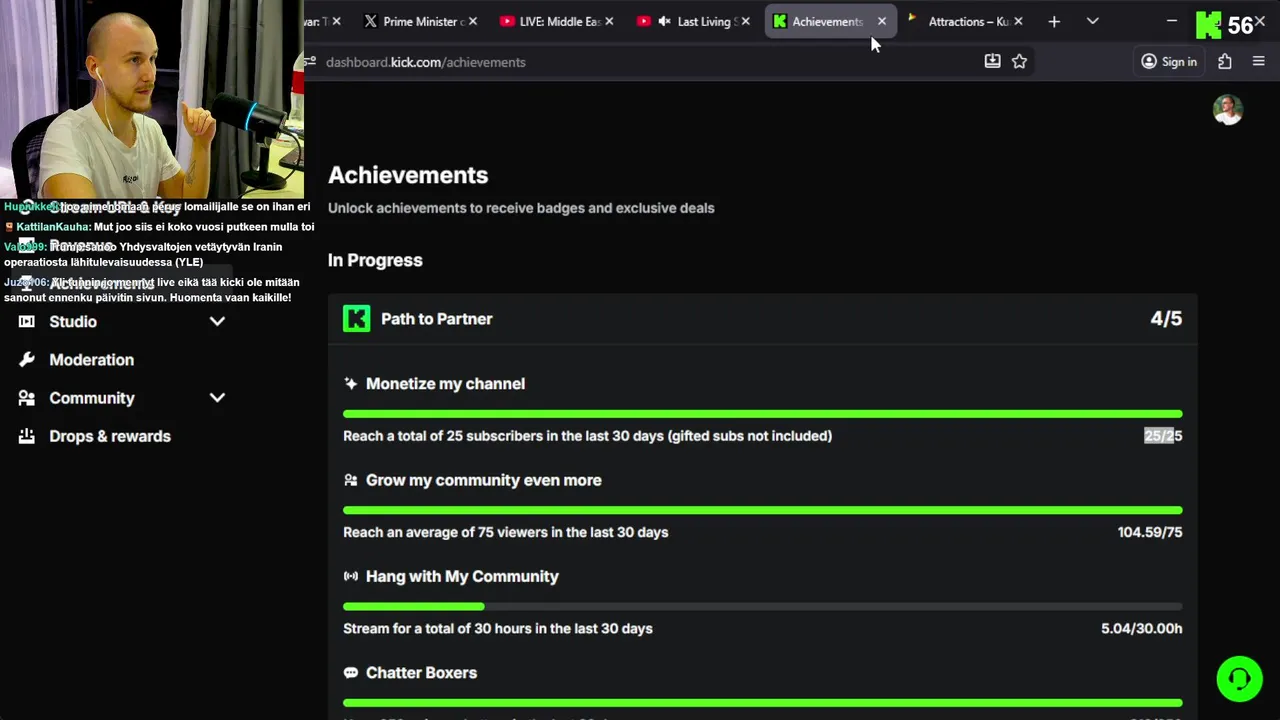The image size is (1280, 720).
Task: Open a new browser tab
Action: tap(1054, 21)
